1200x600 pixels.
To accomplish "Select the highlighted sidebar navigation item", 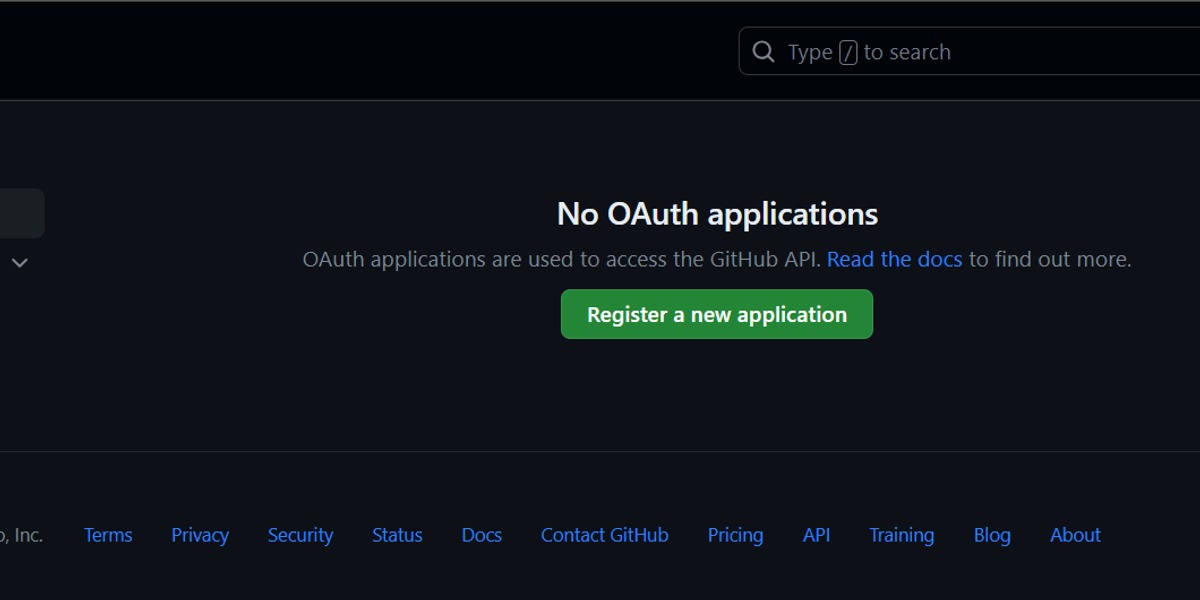I will [x=20, y=213].
